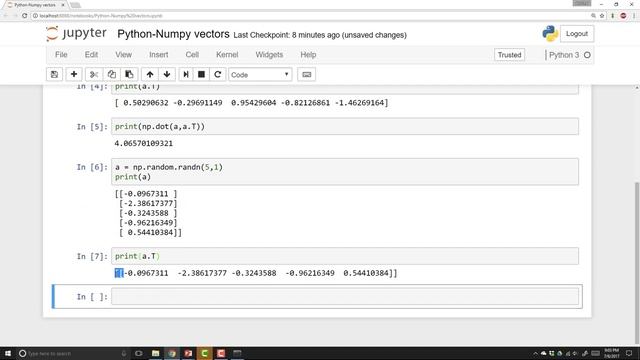640x360 pixels.
Task: Move selected cell up
Action: click(150, 75)
